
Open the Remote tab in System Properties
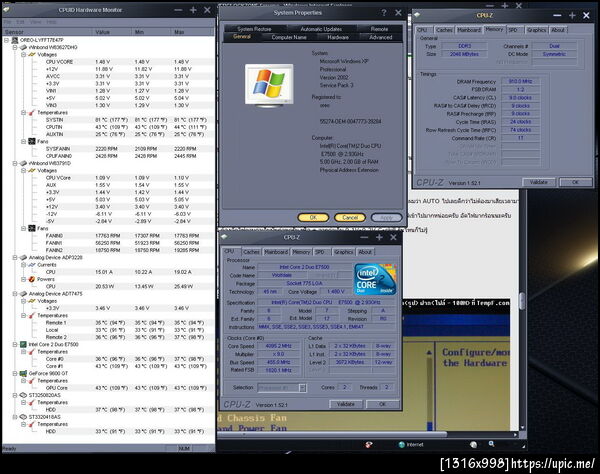click(379, 29)
